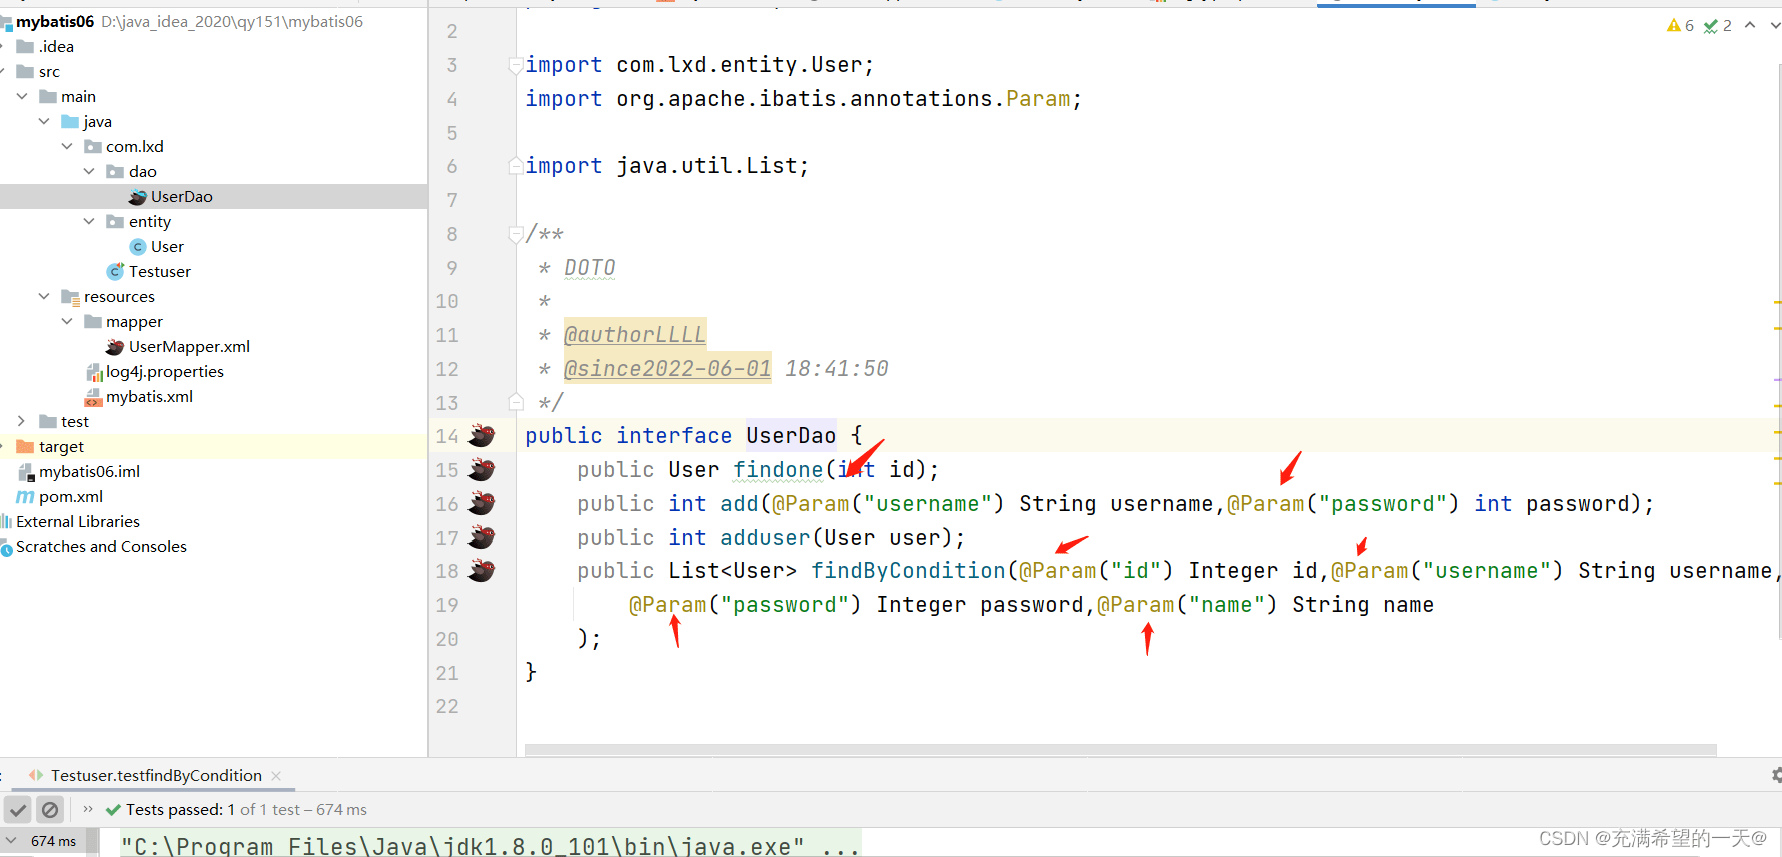This screenshot has width=1782, height=857.
Task: Collapse the com.lxd package
Action: [67, 146]
